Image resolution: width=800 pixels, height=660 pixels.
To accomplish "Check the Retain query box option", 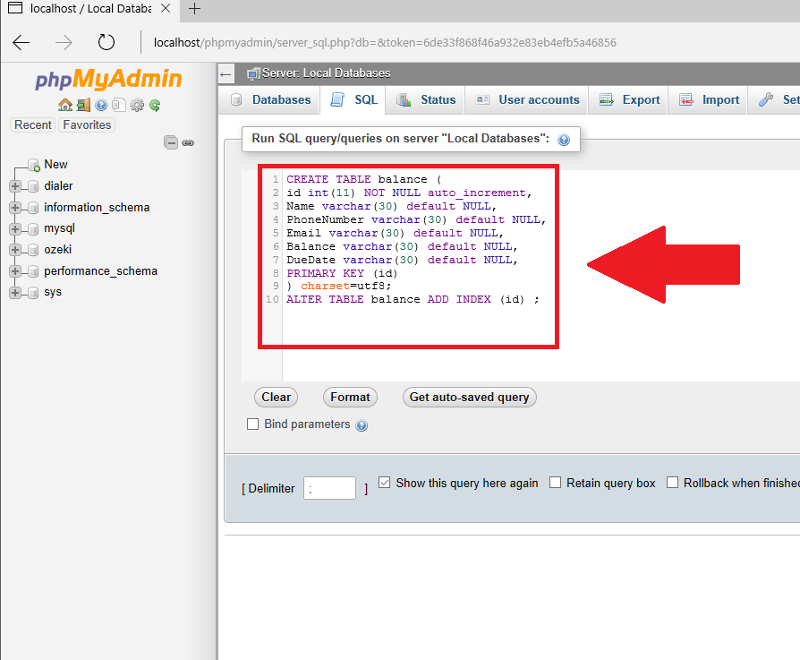I will coord(555,482).
